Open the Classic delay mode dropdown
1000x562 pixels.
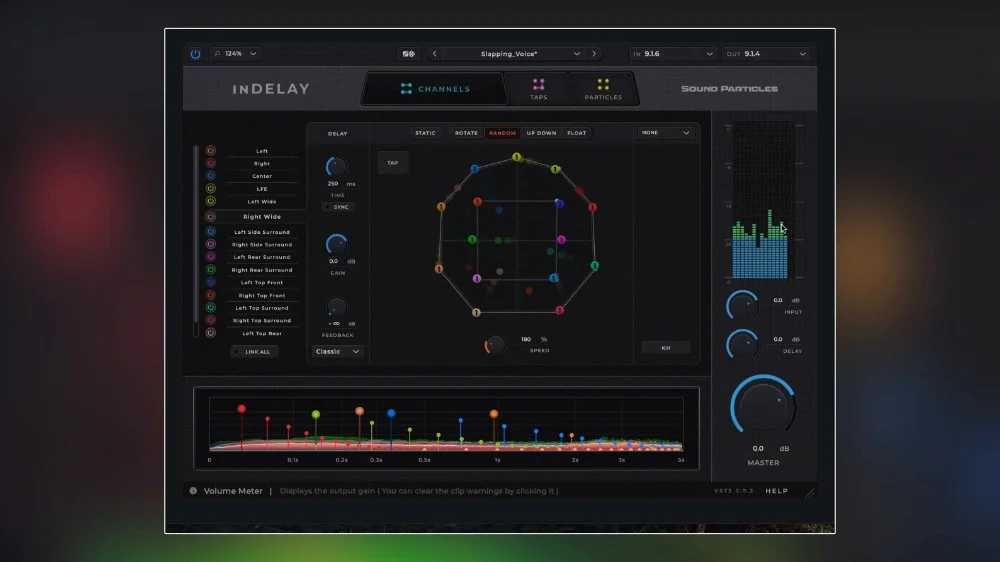[x=337, y=351]
